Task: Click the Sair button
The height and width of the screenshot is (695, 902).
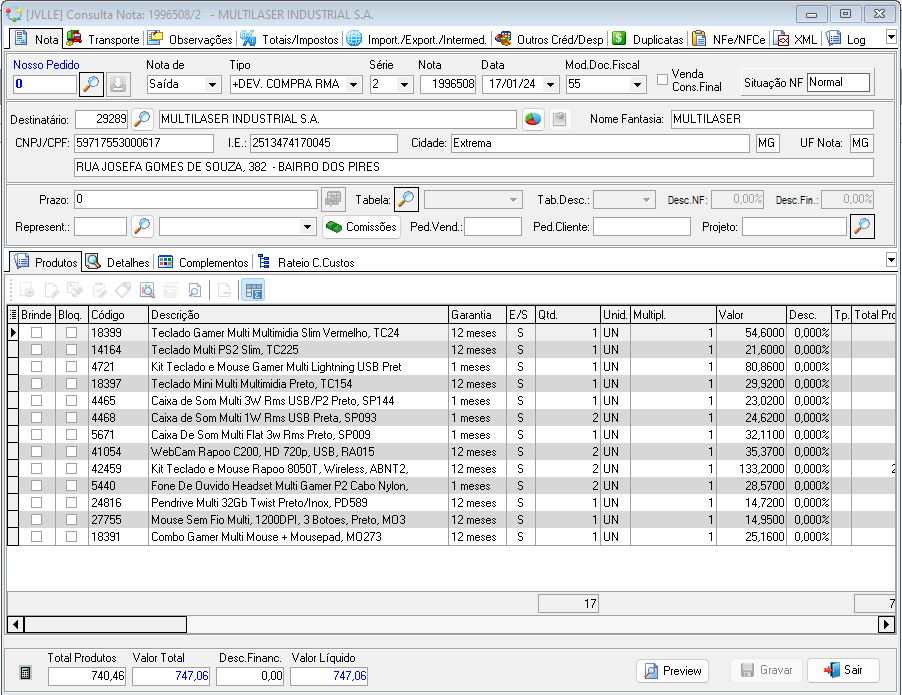Action: tap(843, 670)
